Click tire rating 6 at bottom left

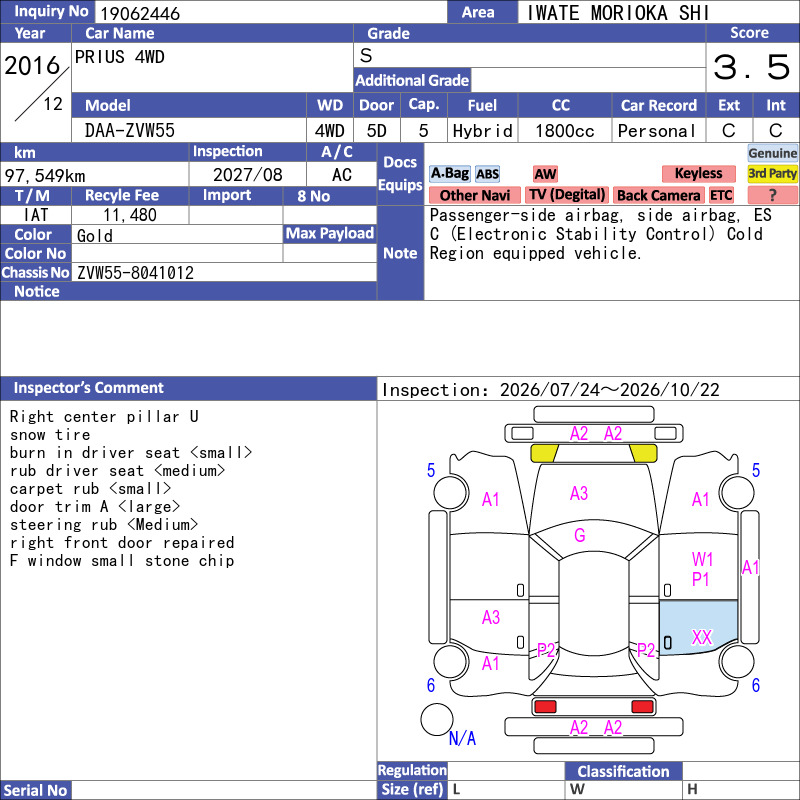(x=431, y=685)
